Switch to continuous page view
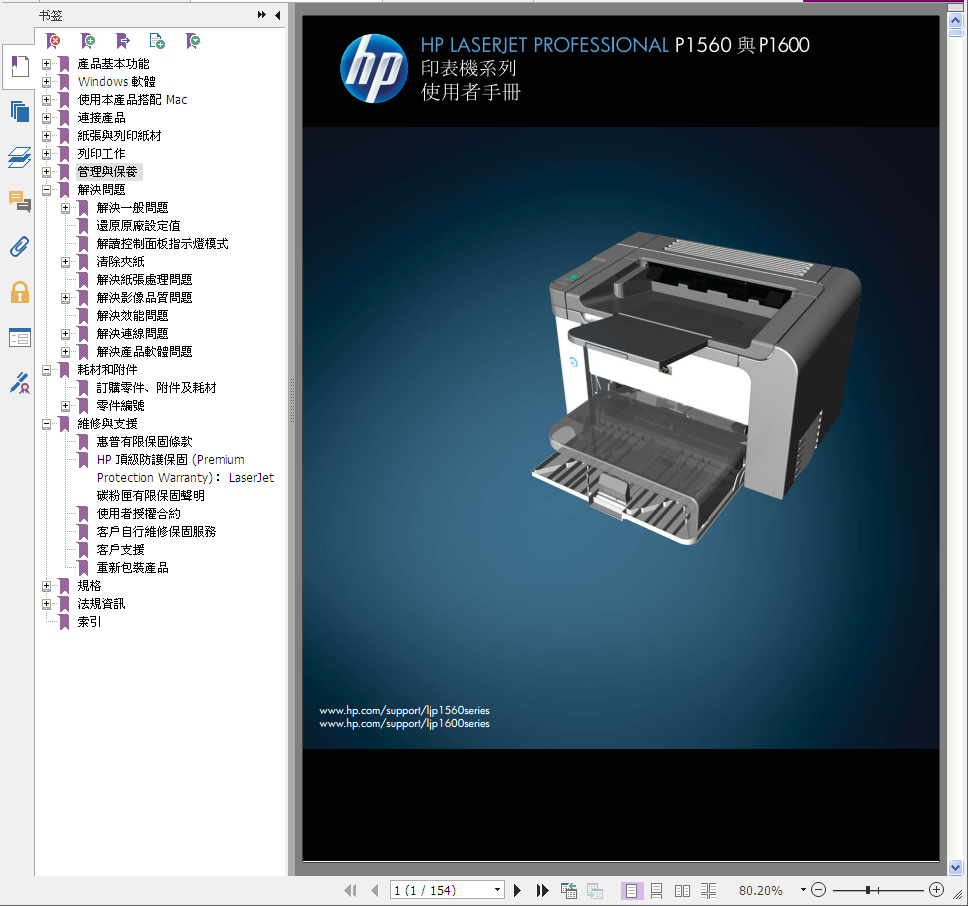968x906 pixels. pos(656,891)
